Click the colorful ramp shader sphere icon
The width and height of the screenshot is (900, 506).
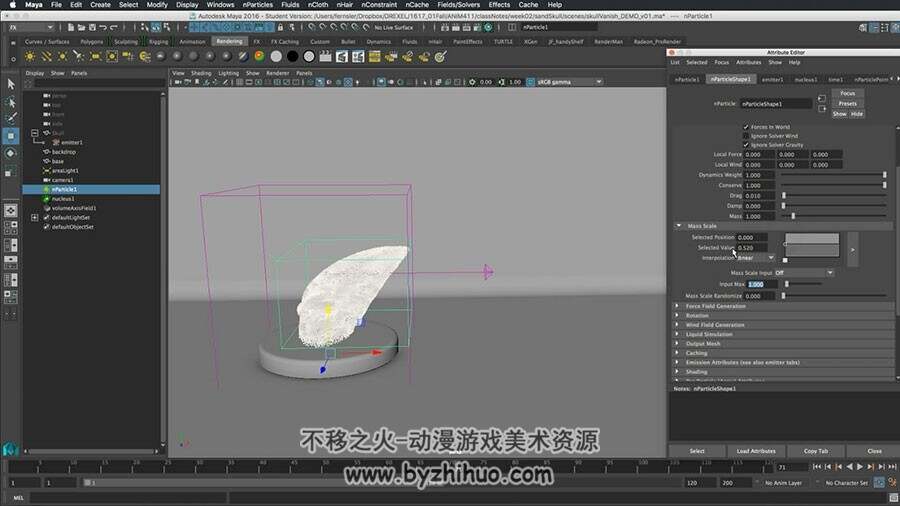[259, 56]
